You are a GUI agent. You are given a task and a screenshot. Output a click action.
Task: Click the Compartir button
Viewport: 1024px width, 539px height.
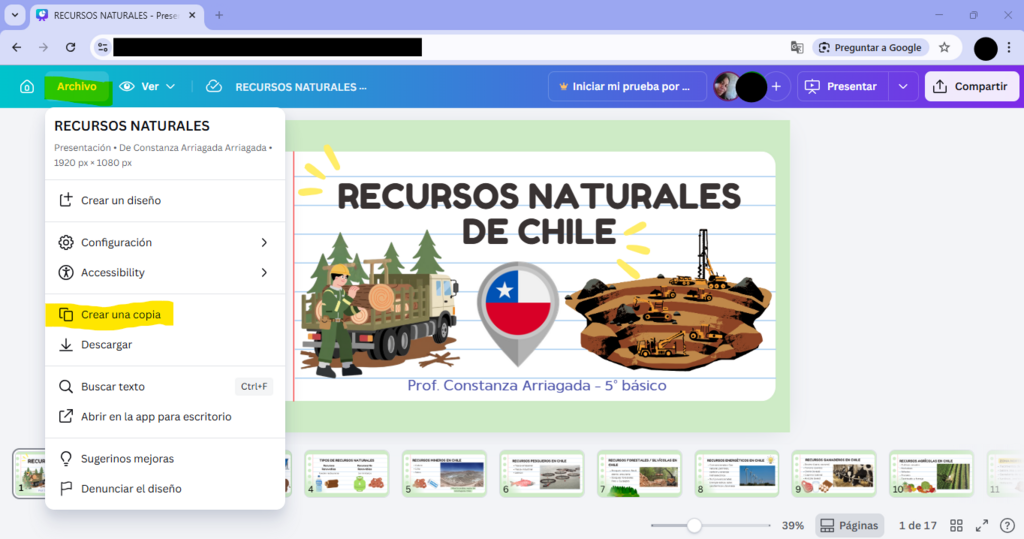pos(971,86)
